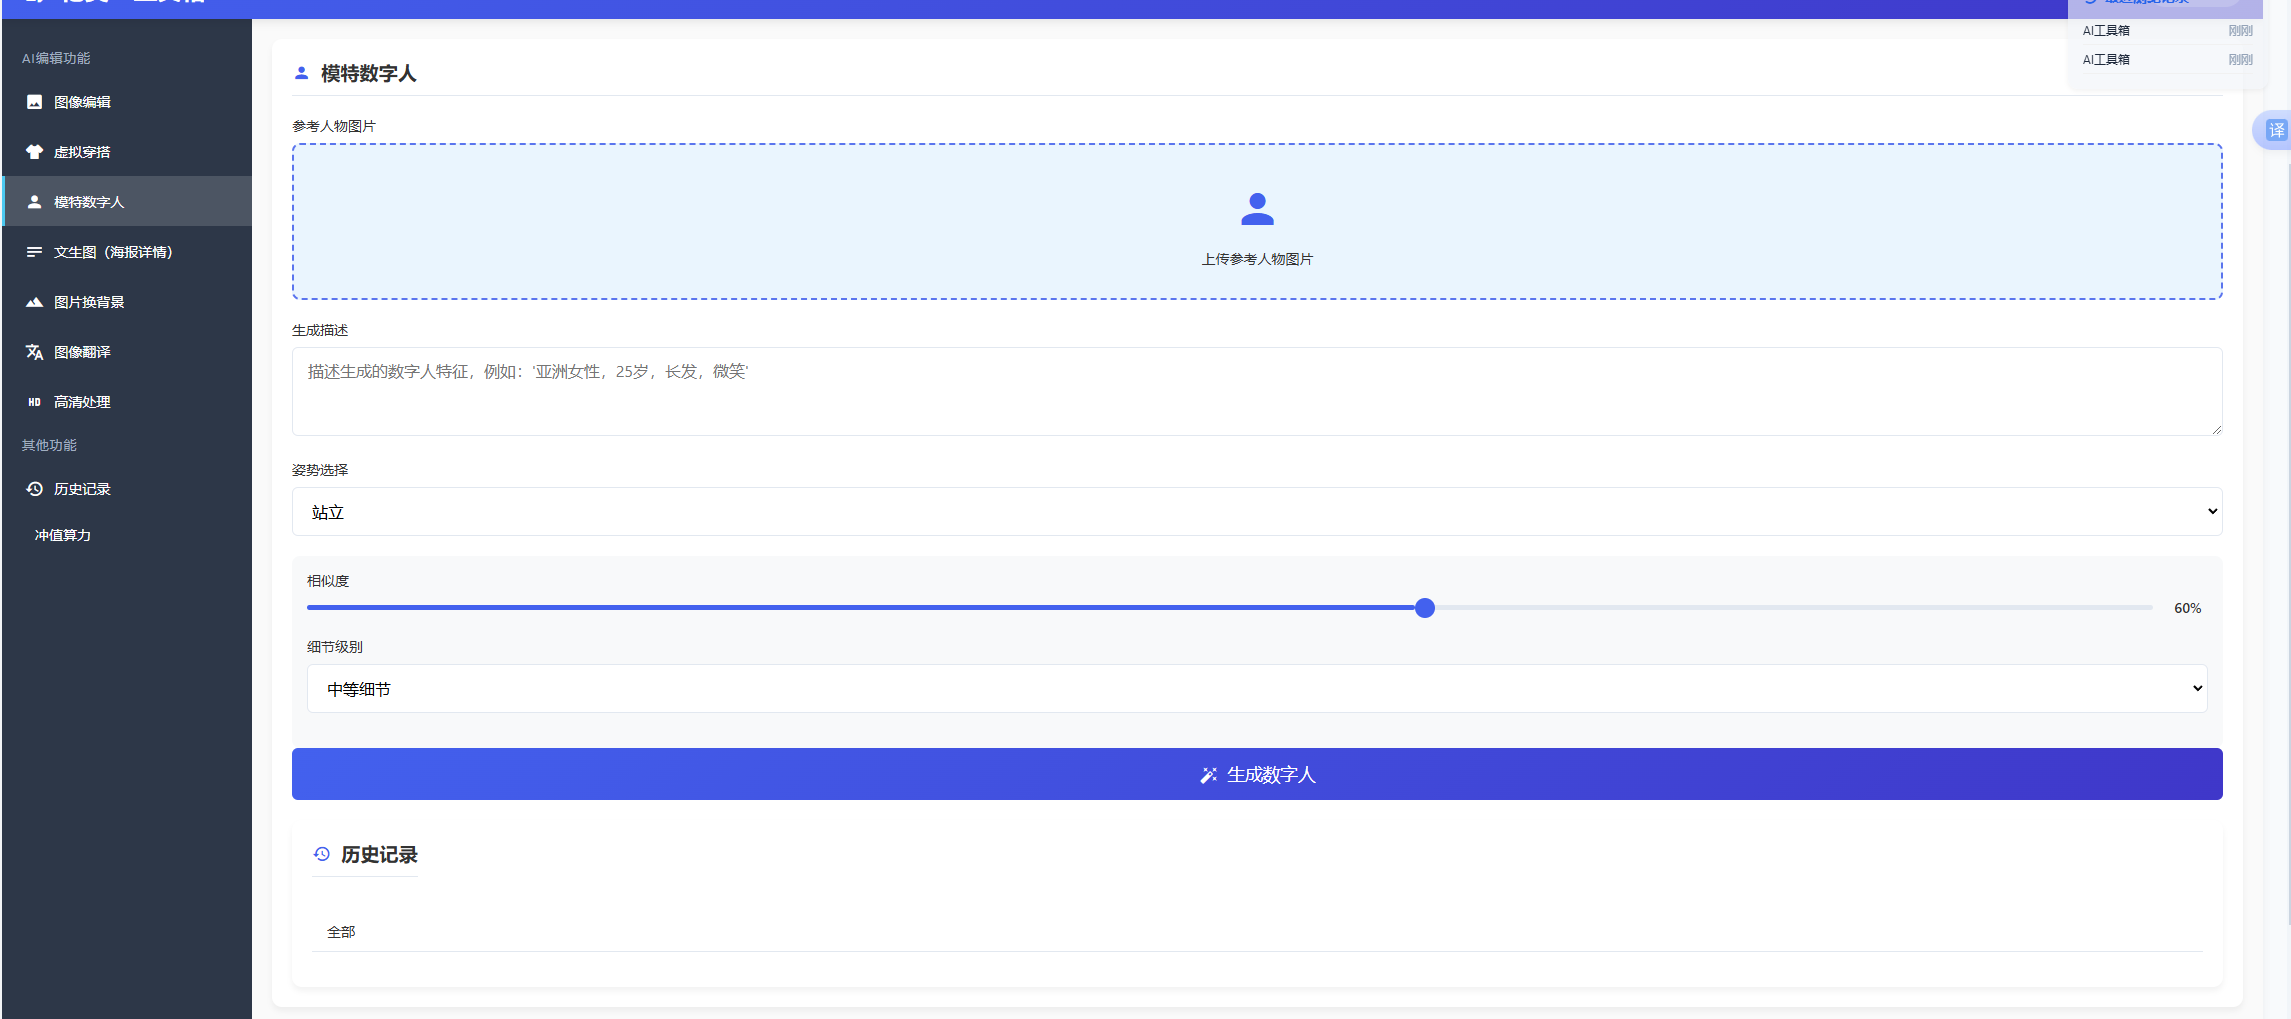Click the translate floating button at right edge
This screenshot has width=2291, height=1019.
click(2275, 130)
